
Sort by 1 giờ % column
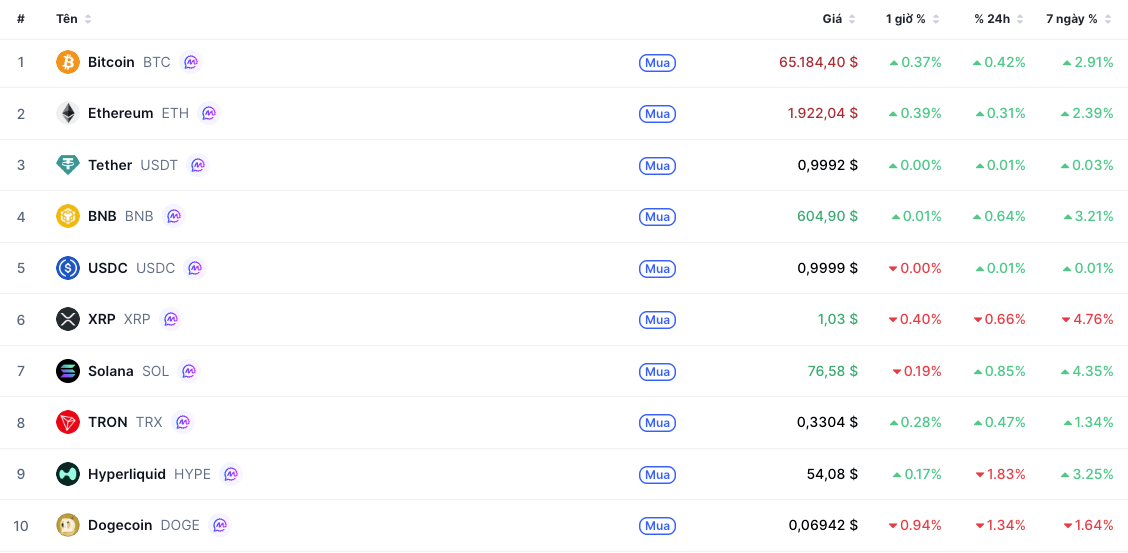912,19
